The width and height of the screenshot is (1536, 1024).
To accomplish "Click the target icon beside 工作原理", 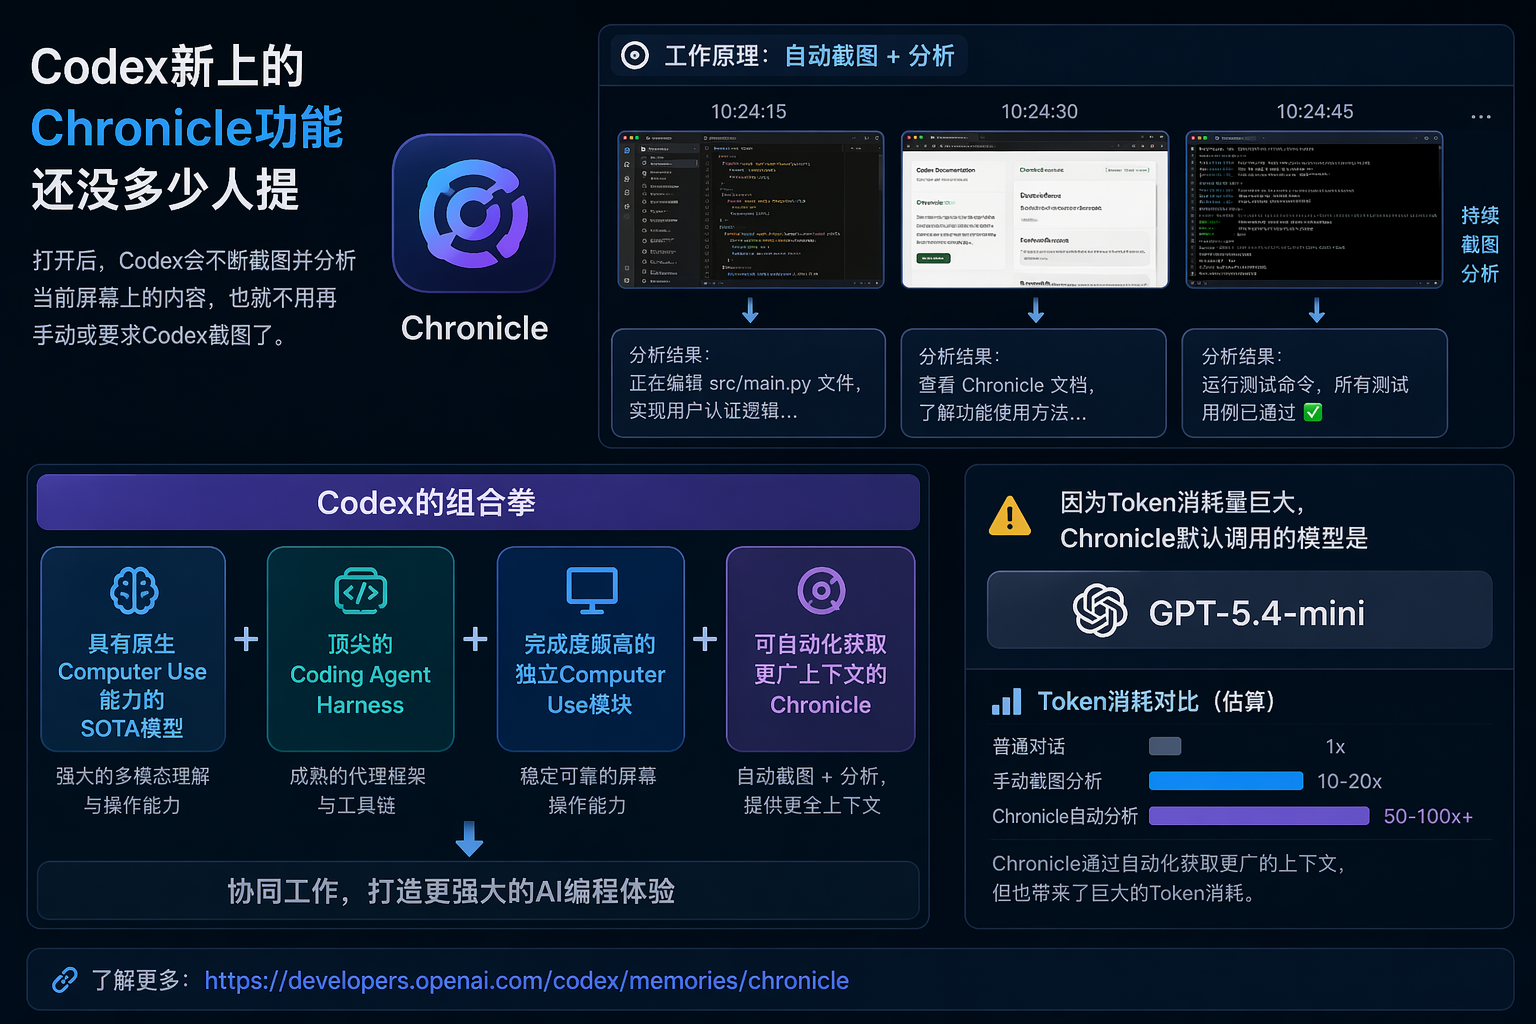I will click(635, 56).
